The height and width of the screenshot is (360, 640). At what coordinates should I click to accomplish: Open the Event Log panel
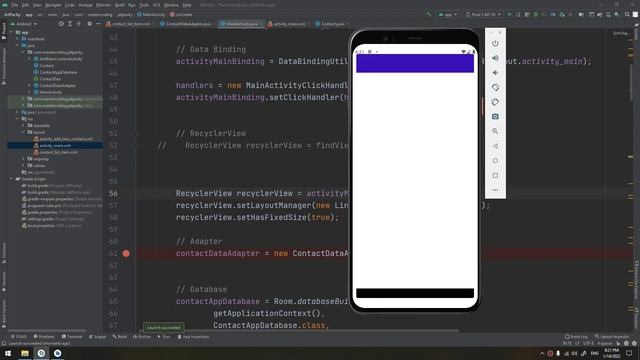coord(576,337)
